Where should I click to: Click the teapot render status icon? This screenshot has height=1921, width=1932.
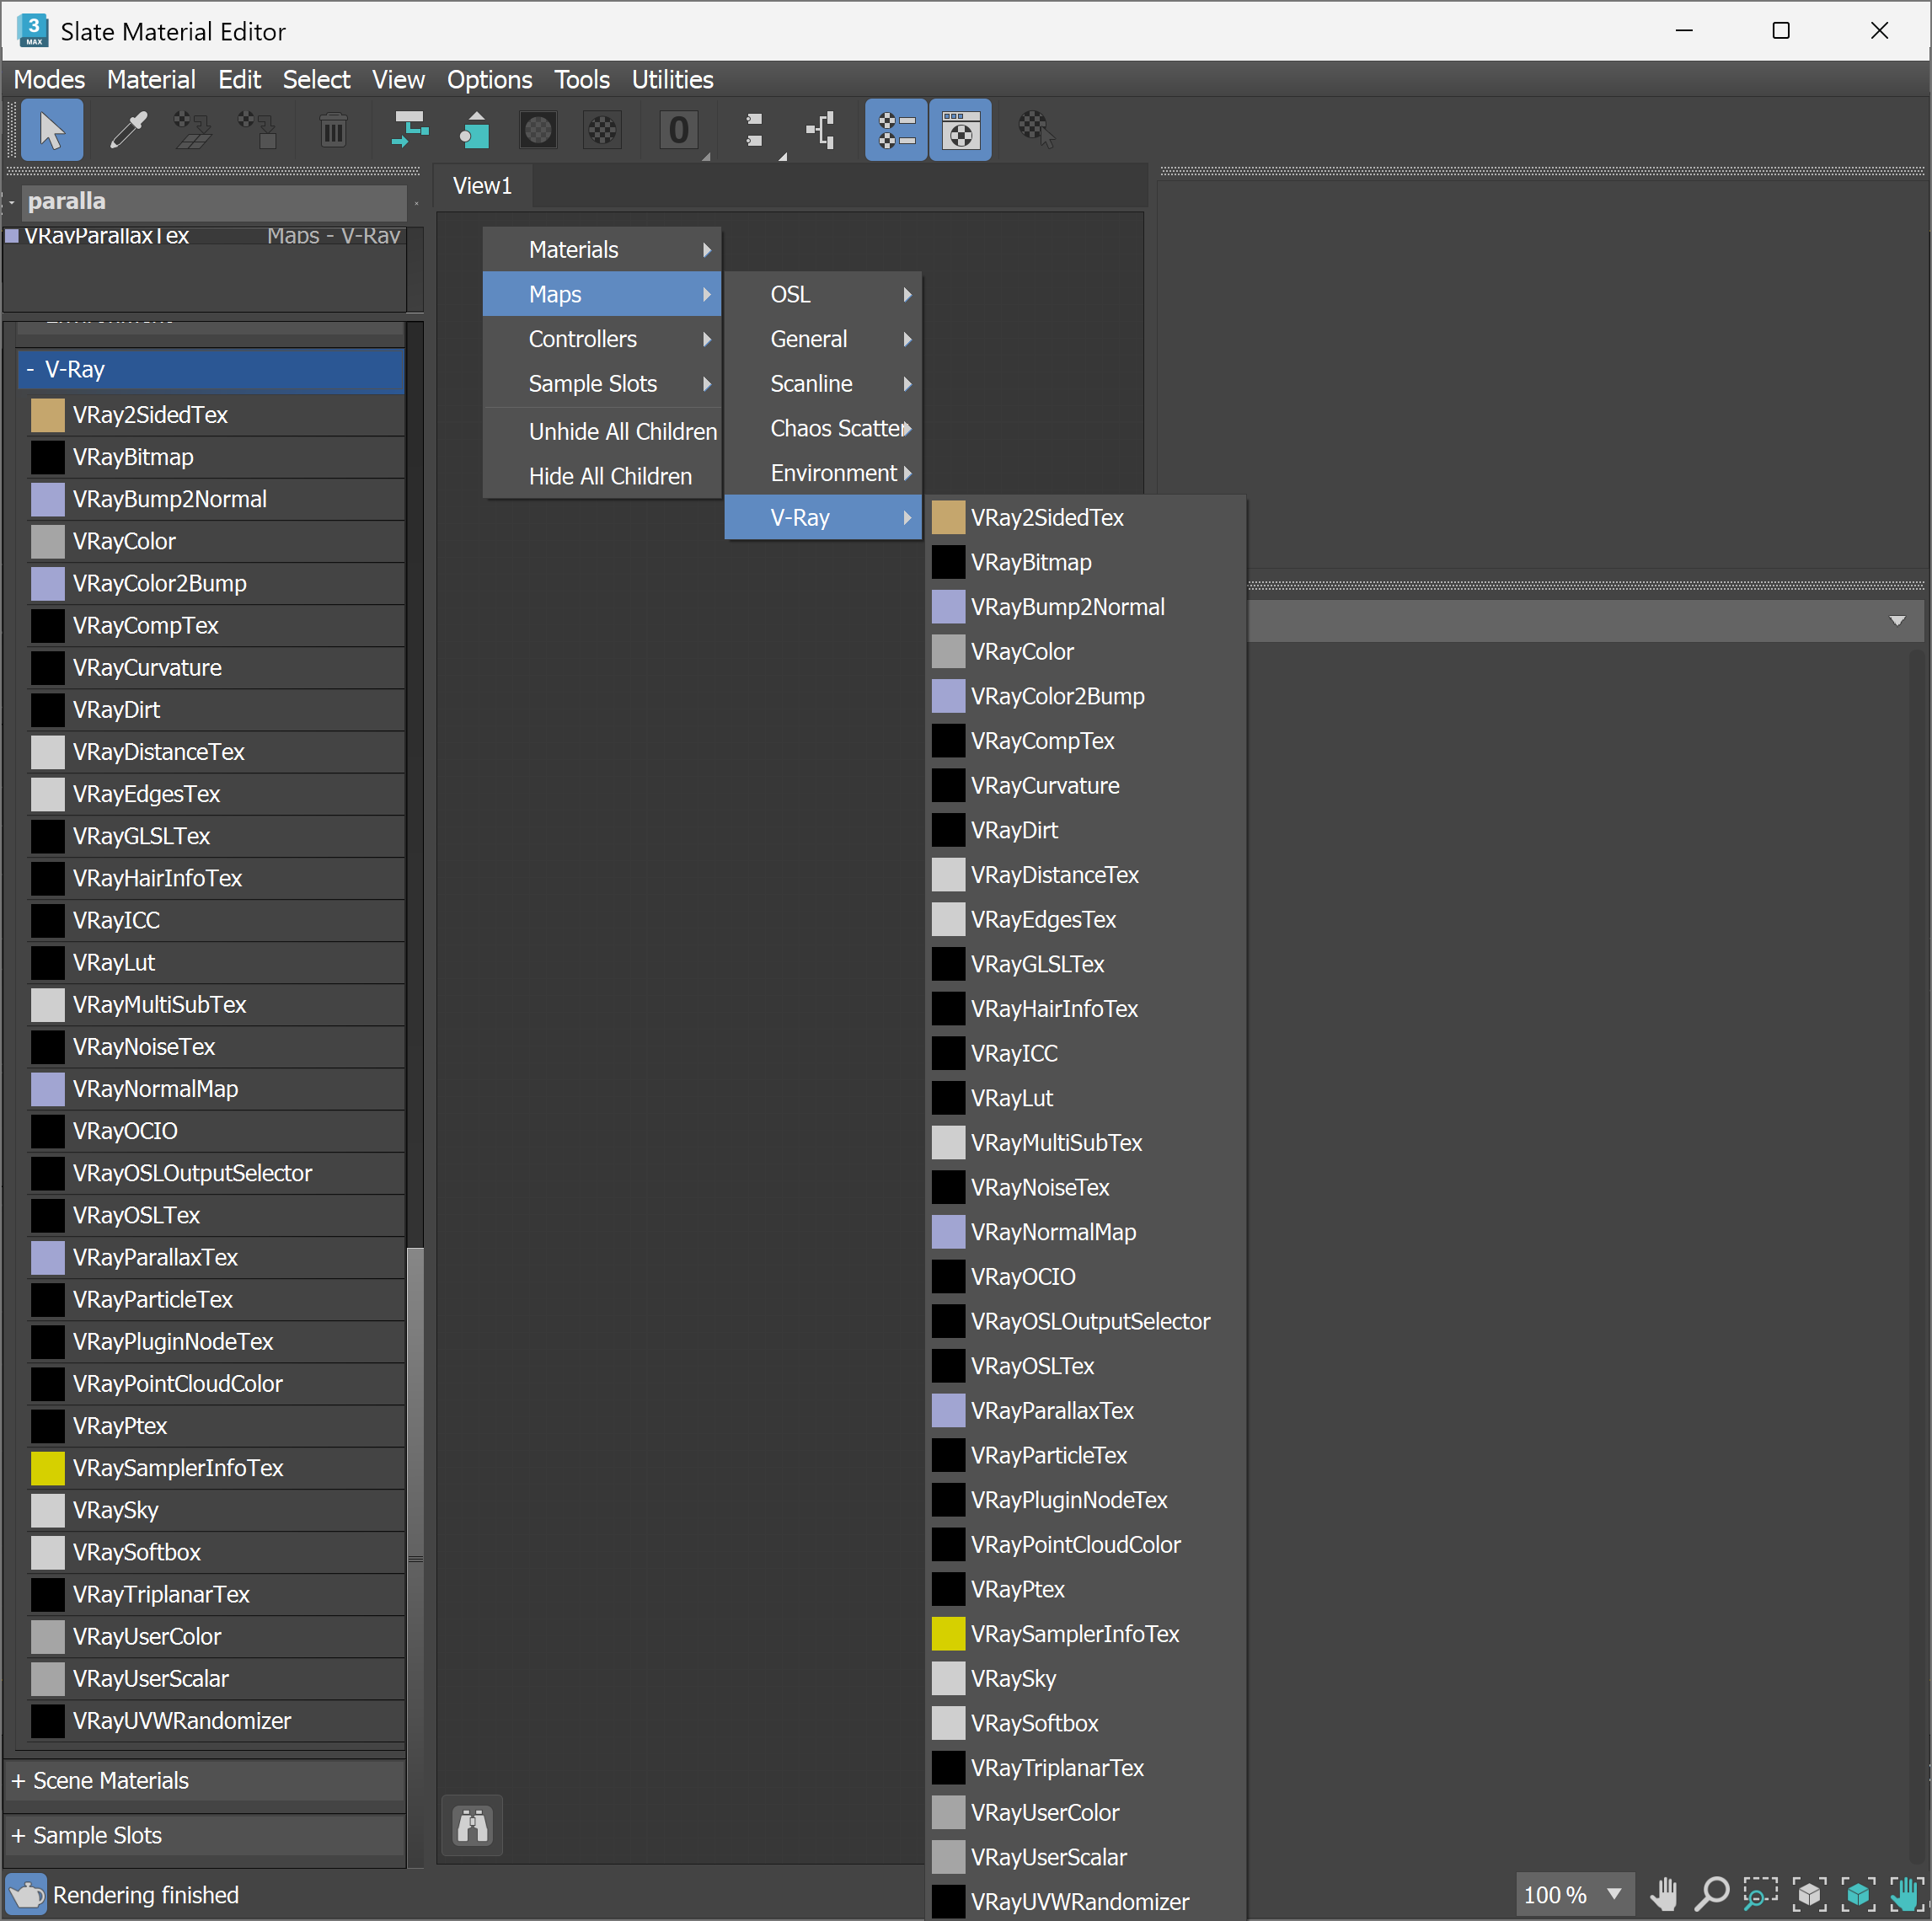(x=26, y=1894)
